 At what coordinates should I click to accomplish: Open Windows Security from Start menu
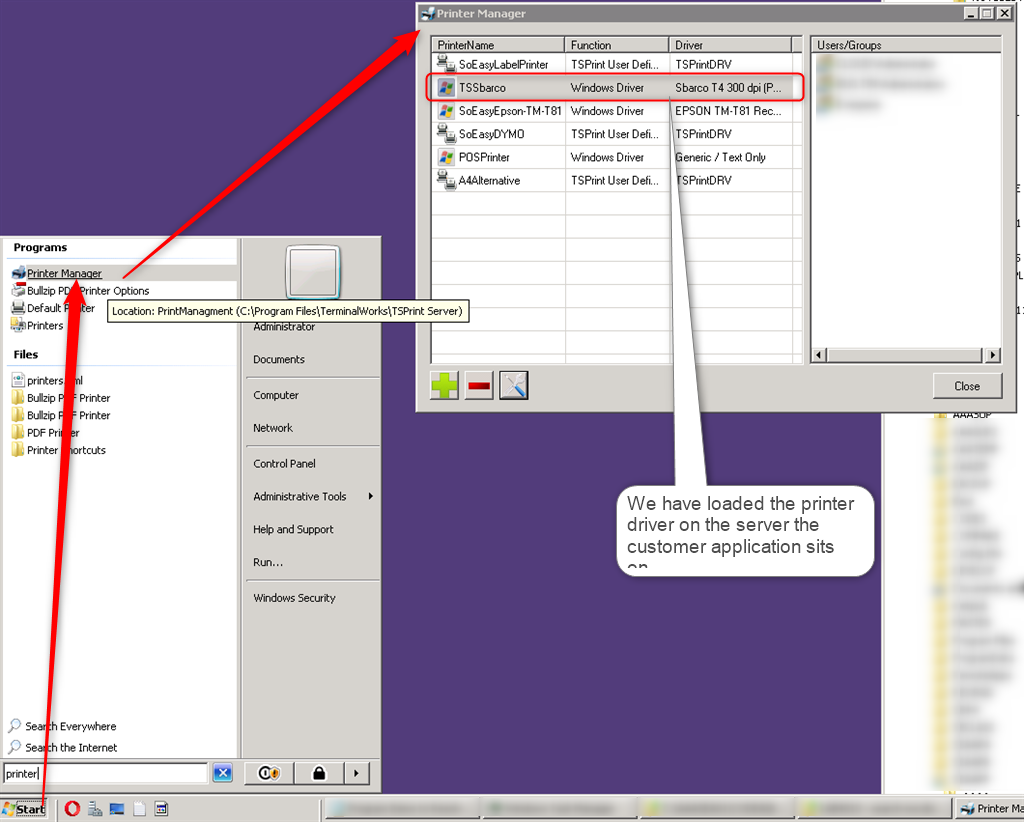tap(294, 597)
